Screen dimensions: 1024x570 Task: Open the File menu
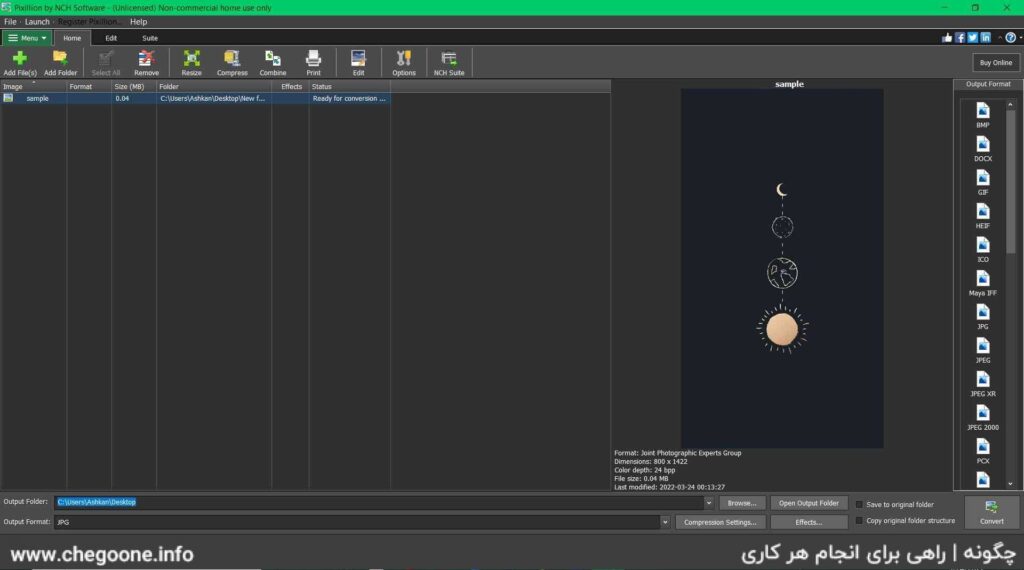point(10,22)
